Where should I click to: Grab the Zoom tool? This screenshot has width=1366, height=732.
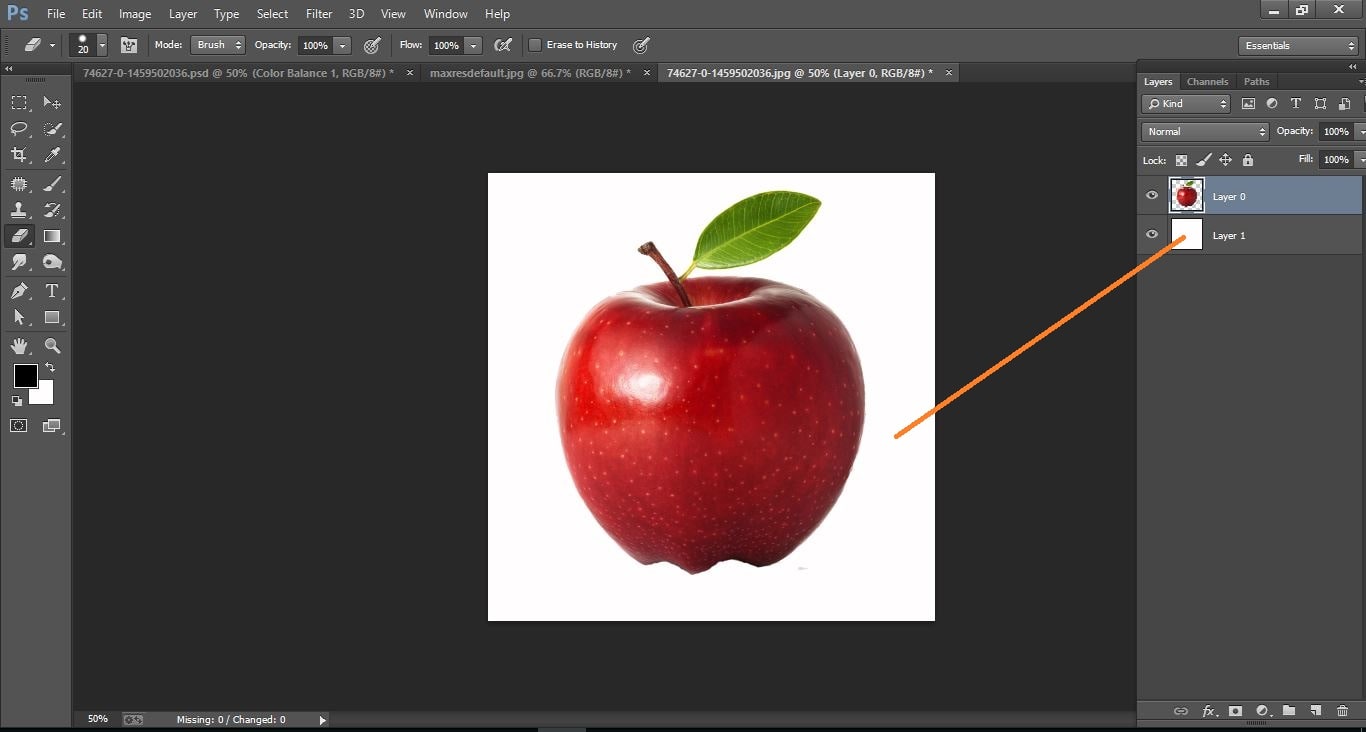tap(52, 346)
